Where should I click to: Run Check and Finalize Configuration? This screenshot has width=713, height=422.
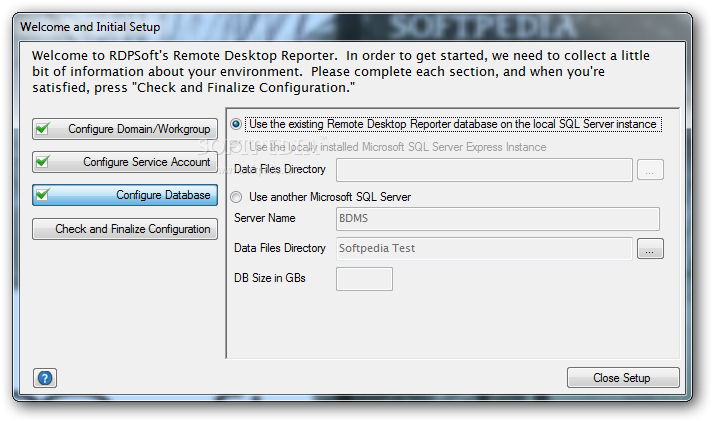(125, 229)
